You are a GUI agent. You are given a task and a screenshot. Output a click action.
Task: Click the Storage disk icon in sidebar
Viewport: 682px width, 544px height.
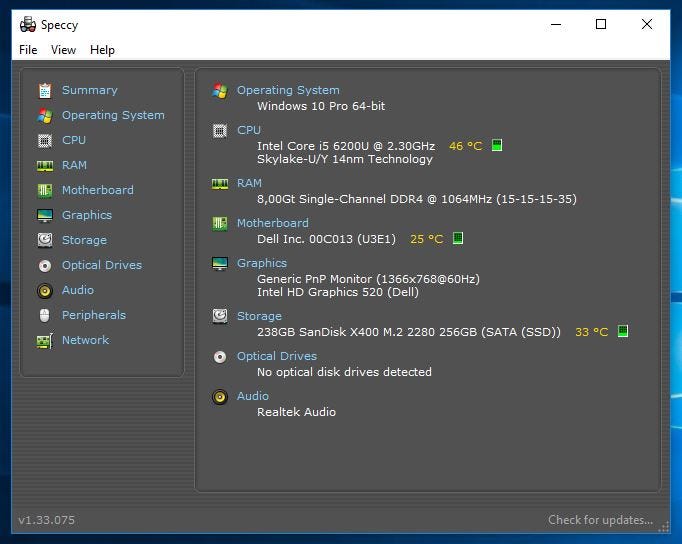coord(45,240)
